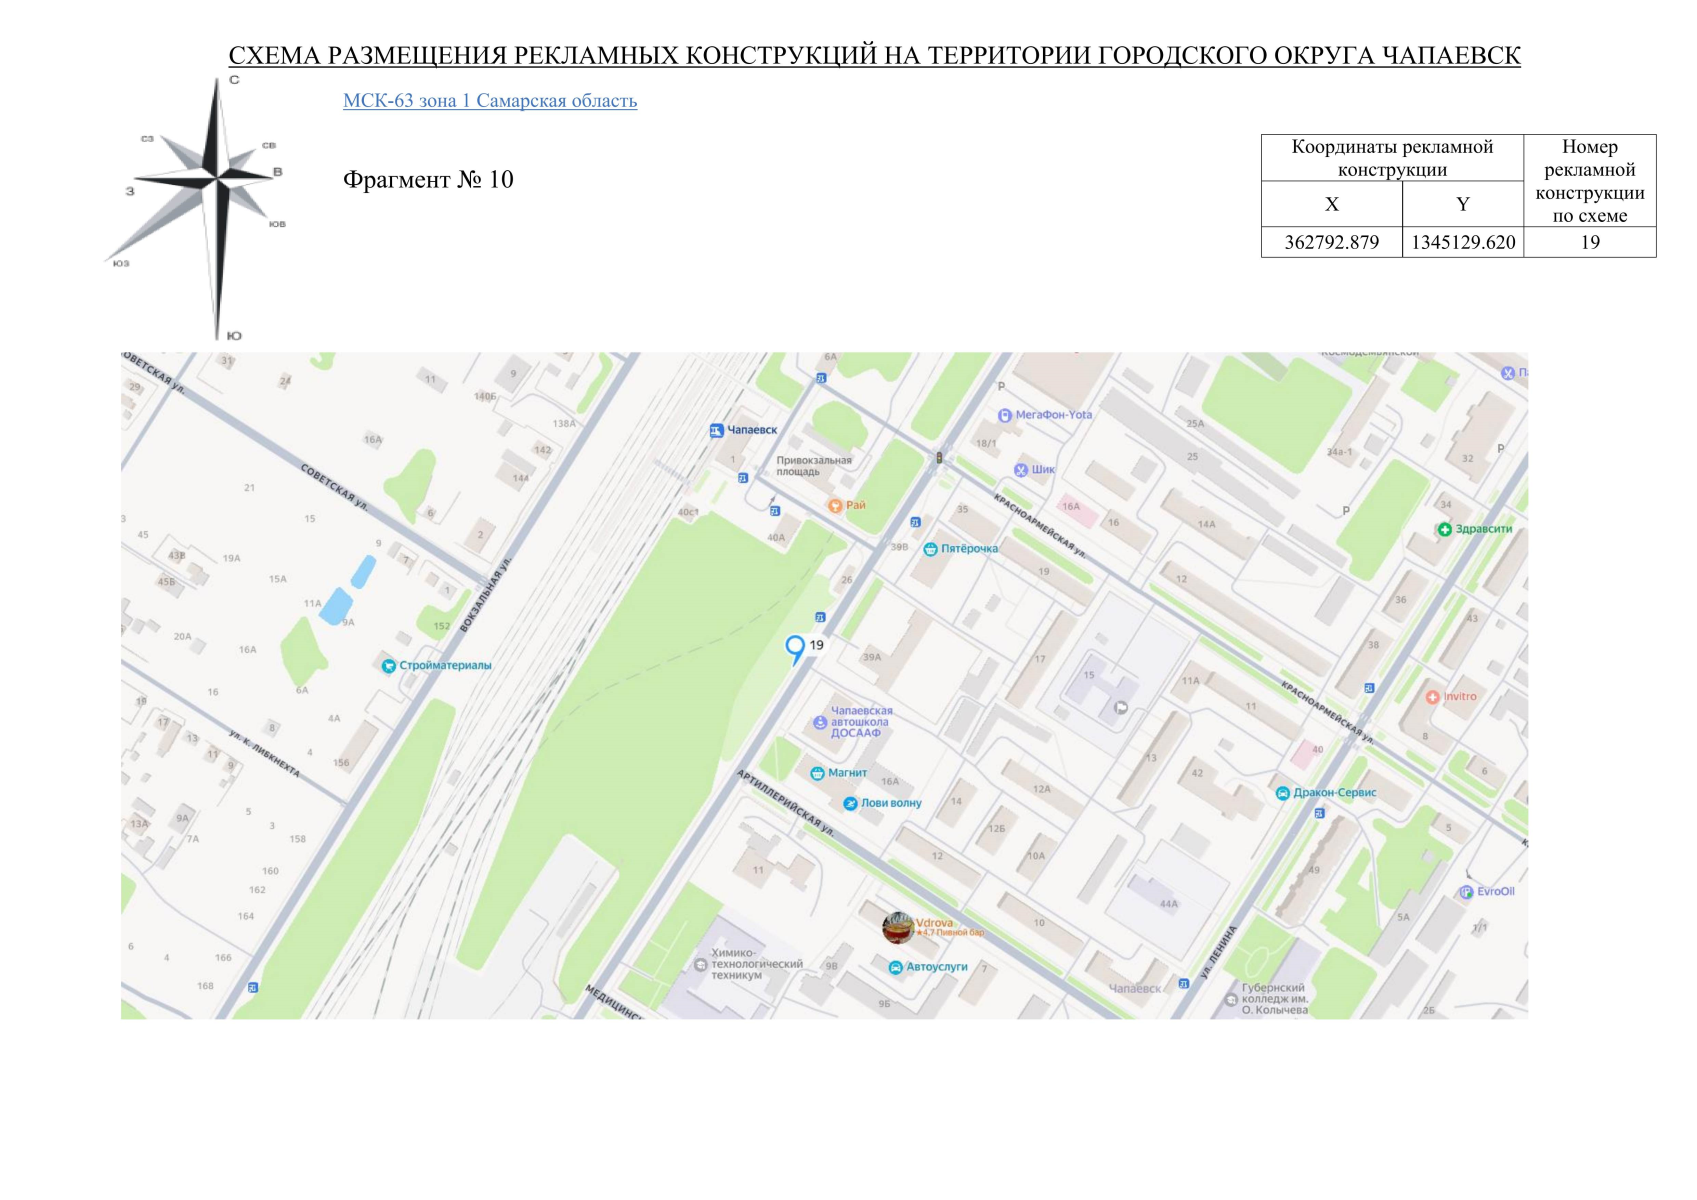Click the Фрагмент № 10 label
The height and width of the screenshot is (1200, 1697).
tap(428, 181)
